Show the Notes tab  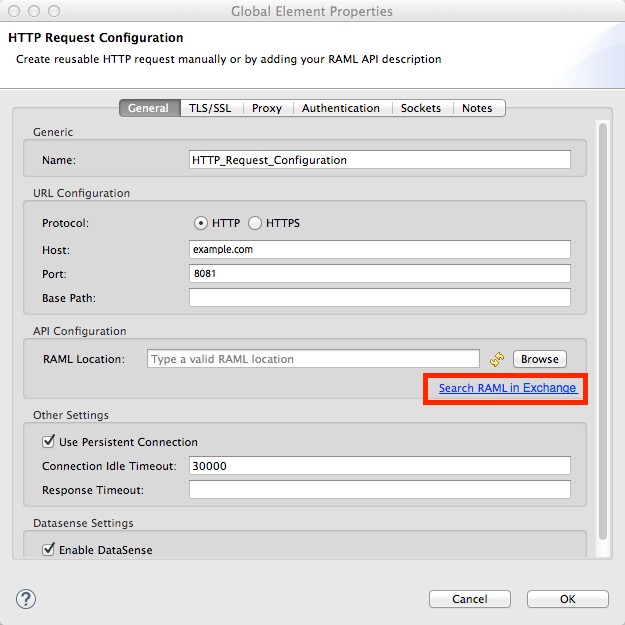pos(477,108)
